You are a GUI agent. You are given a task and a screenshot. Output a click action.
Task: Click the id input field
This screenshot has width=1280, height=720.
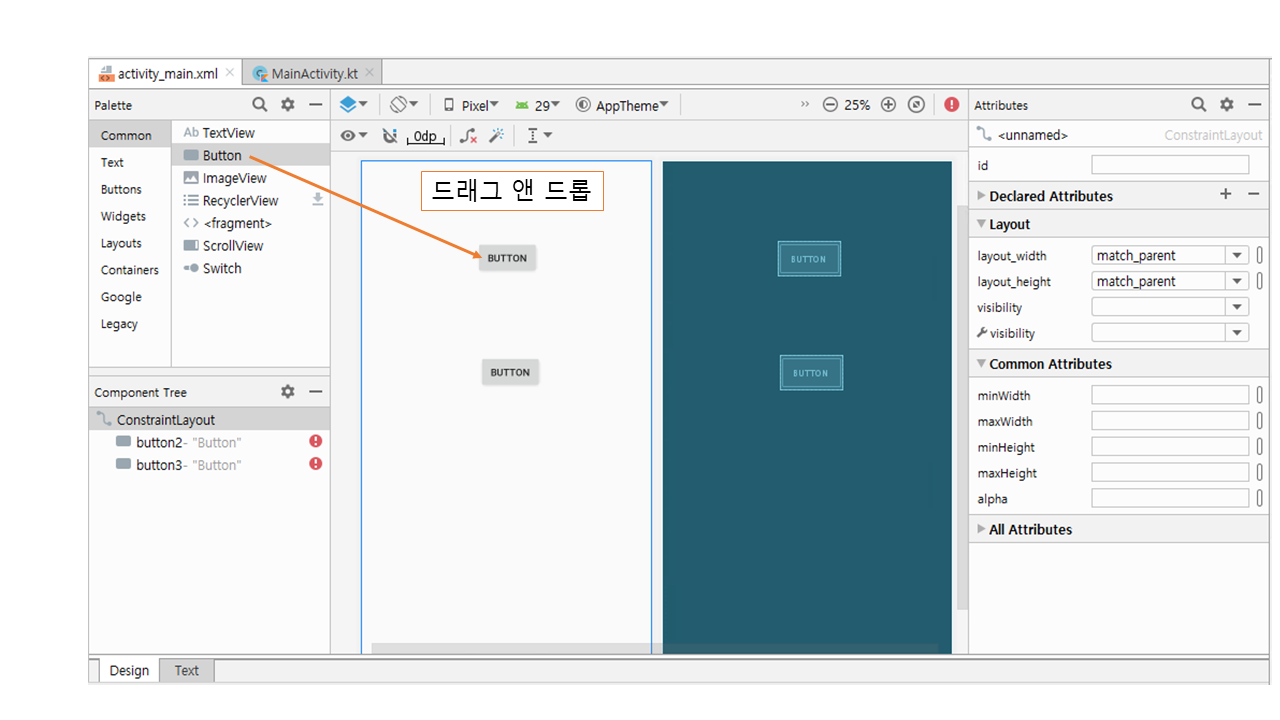(1169, 165)
